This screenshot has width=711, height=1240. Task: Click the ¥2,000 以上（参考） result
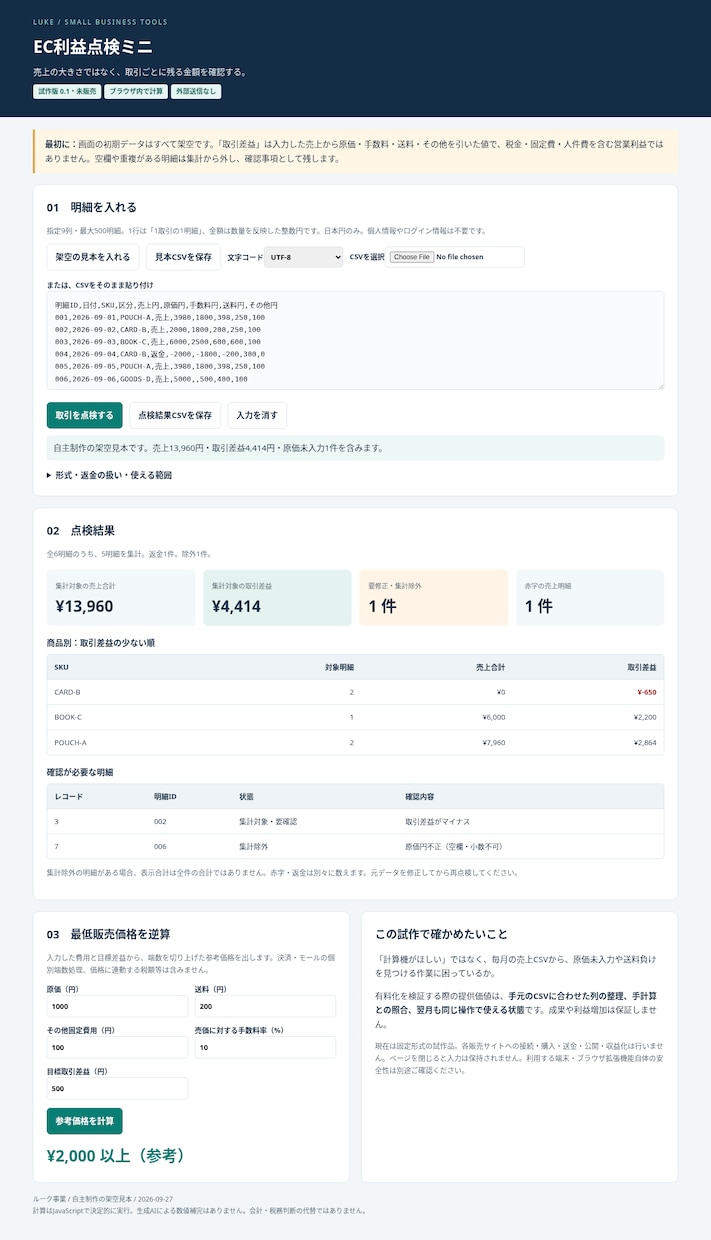tap(117, 1156)
